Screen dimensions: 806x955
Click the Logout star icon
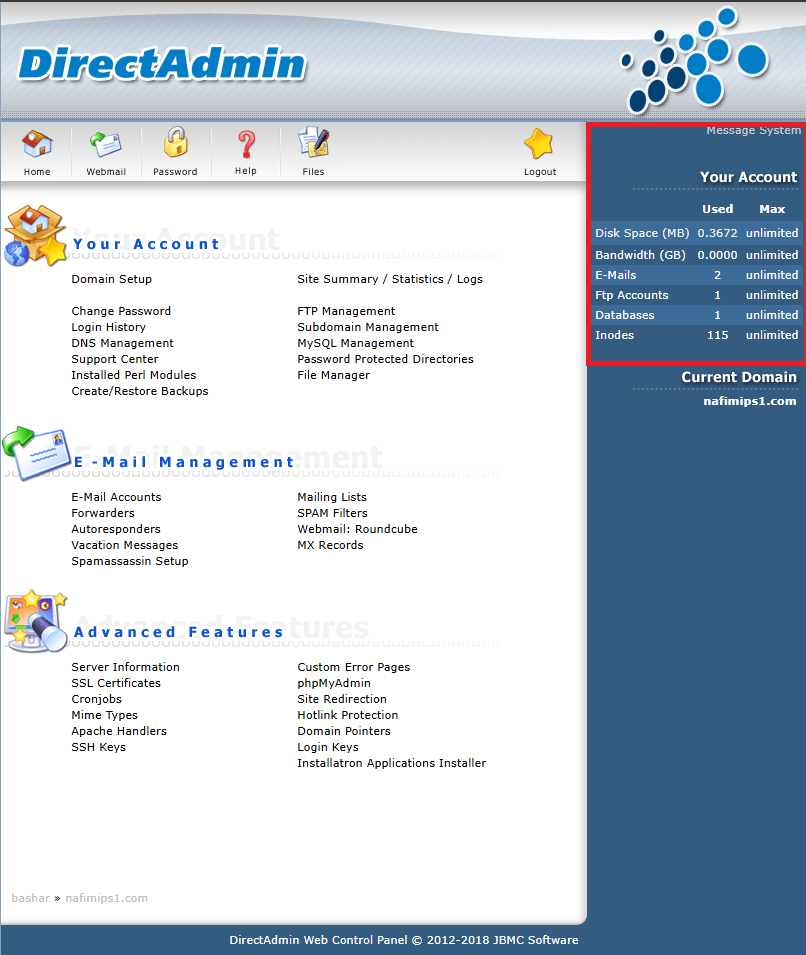click(x=539, y=144)
